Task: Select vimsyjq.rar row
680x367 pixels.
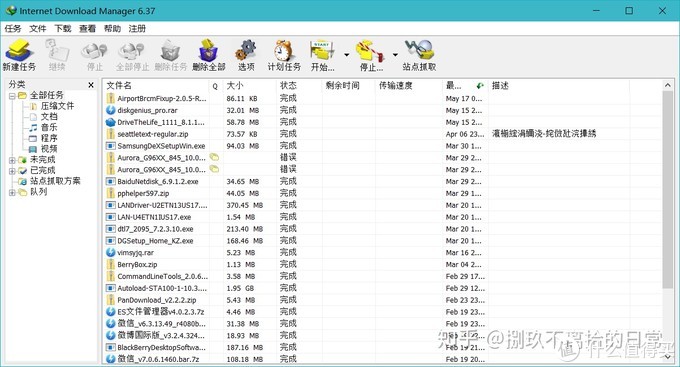Action: pos(383,252)
